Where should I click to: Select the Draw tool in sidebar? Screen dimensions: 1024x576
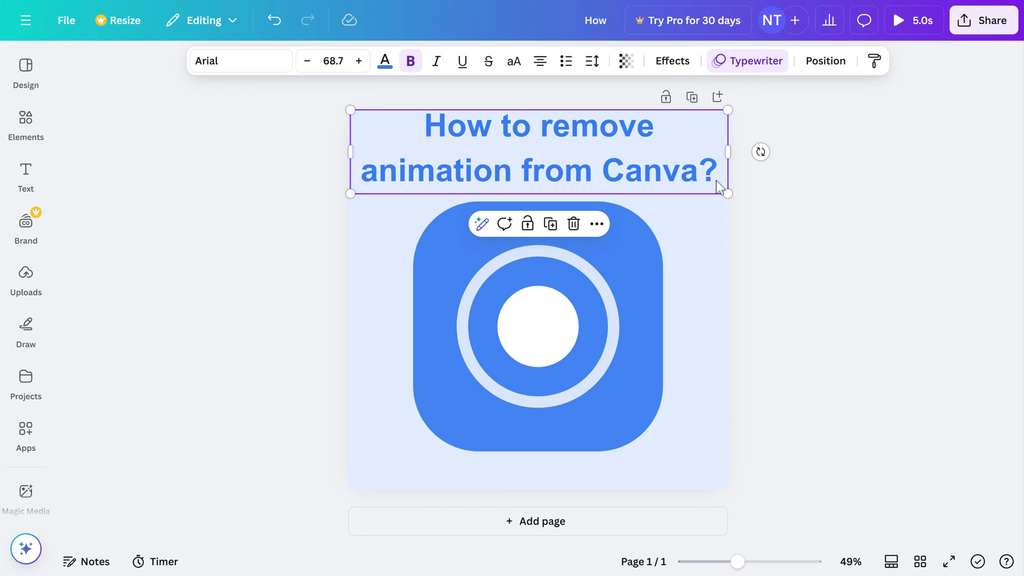coord(26,332)
